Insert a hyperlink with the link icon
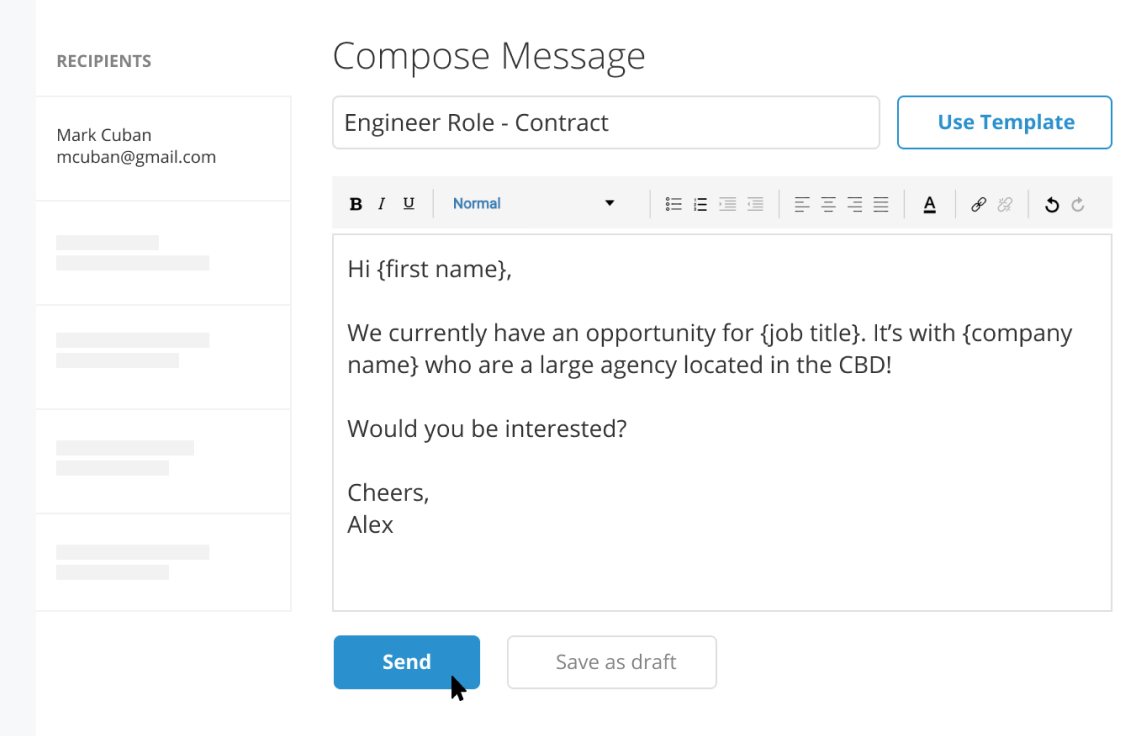Viewport: 1126px width, 736px height. pyautogui.click(x=979, y=204)
